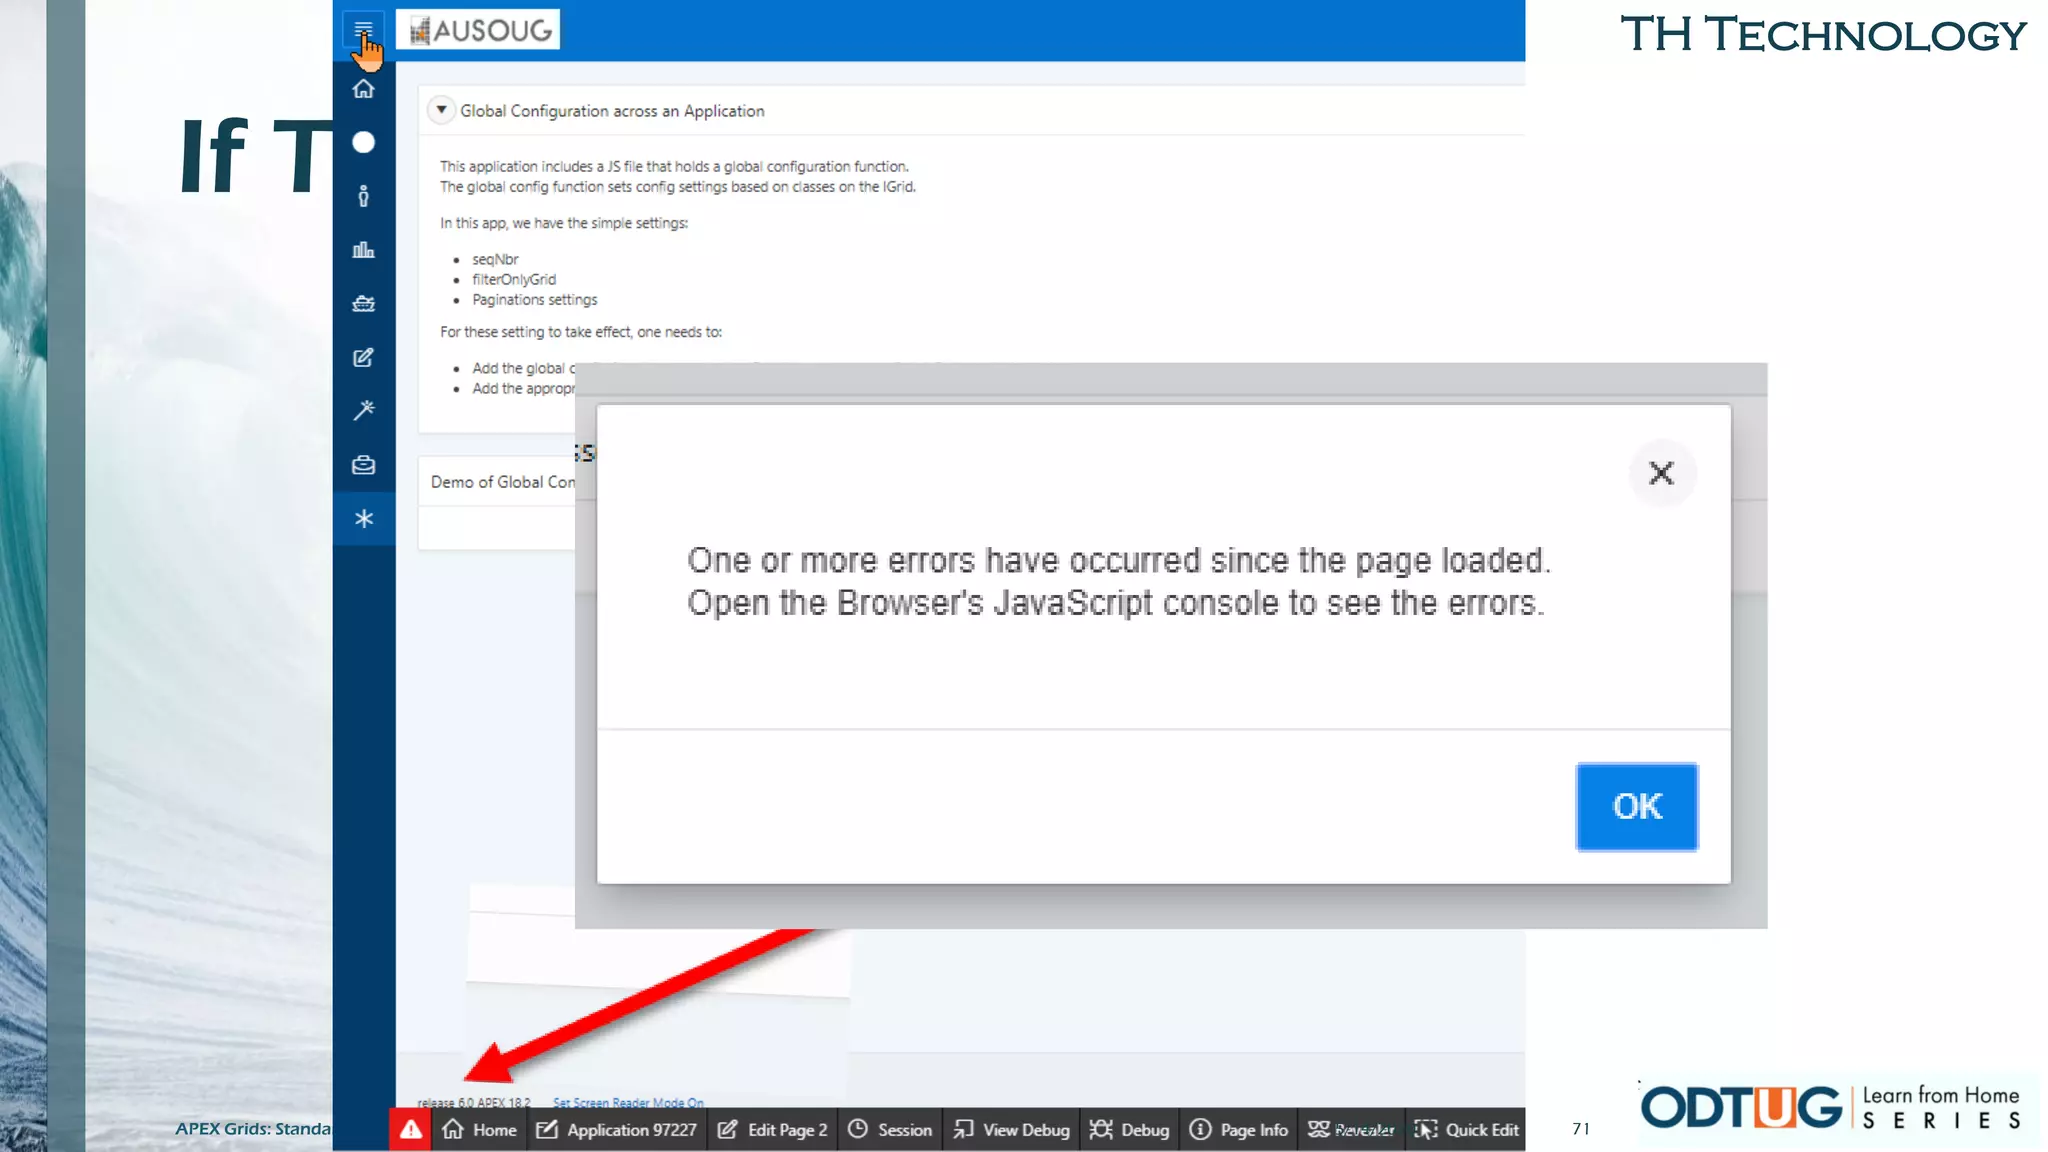Click Set Screen Reader Mode On link
The width and height of the screenshot is (2048, 1152).
coord(628,1103)
